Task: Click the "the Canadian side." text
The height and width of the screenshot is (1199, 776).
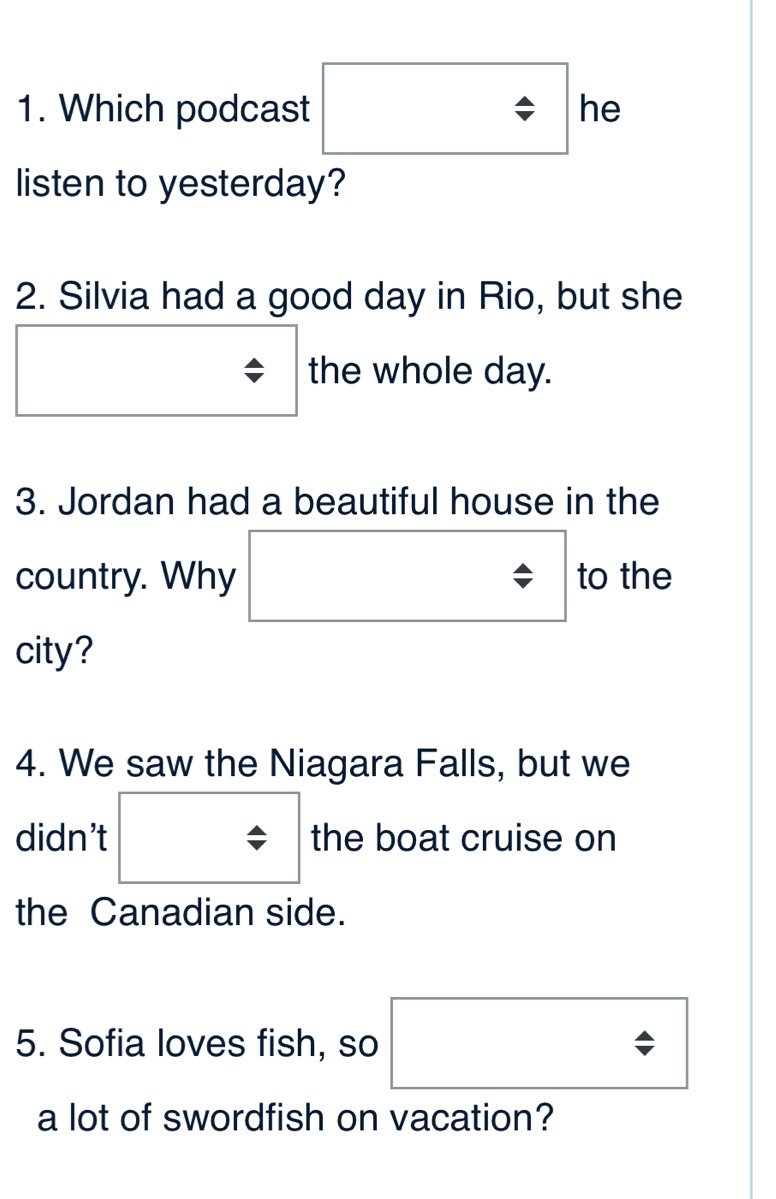Action: pos(182,912)
